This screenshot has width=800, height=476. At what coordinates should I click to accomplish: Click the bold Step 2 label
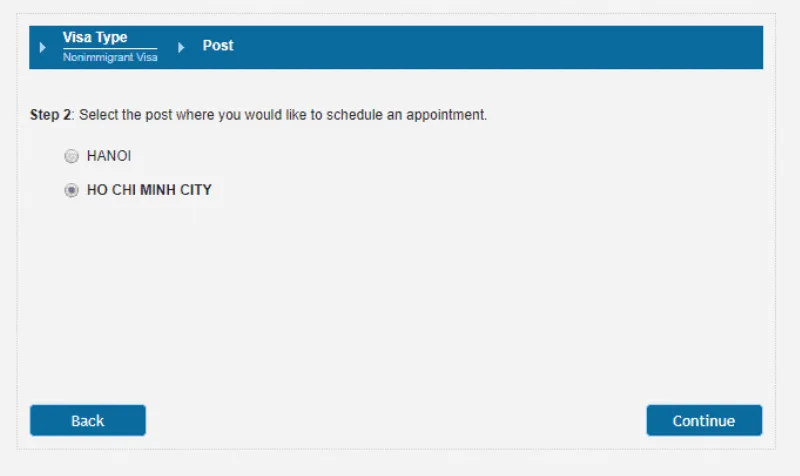[x=50, y=115]
